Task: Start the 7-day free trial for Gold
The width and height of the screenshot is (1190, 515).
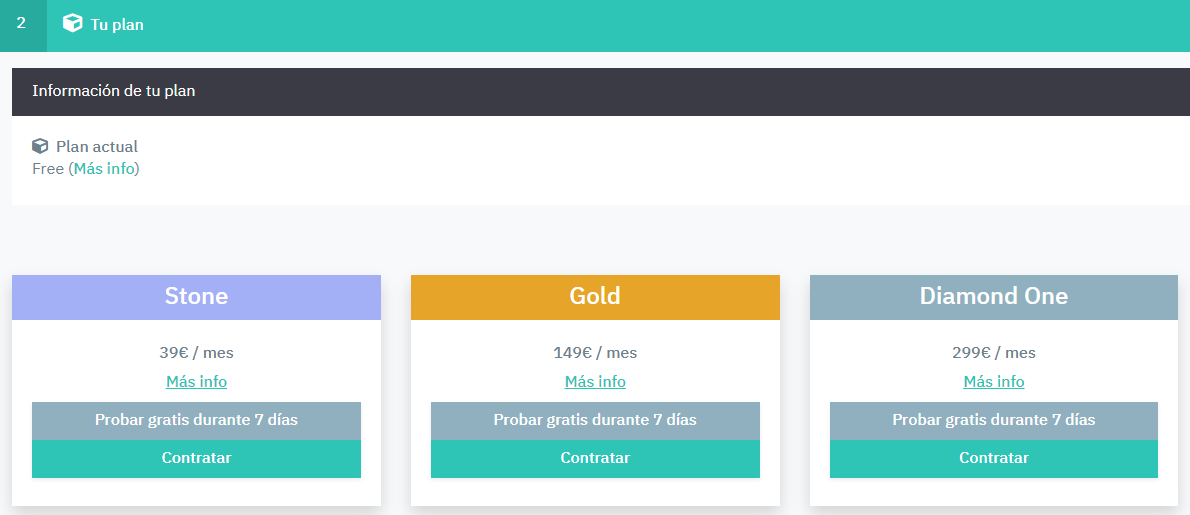Action: point(595,420)
